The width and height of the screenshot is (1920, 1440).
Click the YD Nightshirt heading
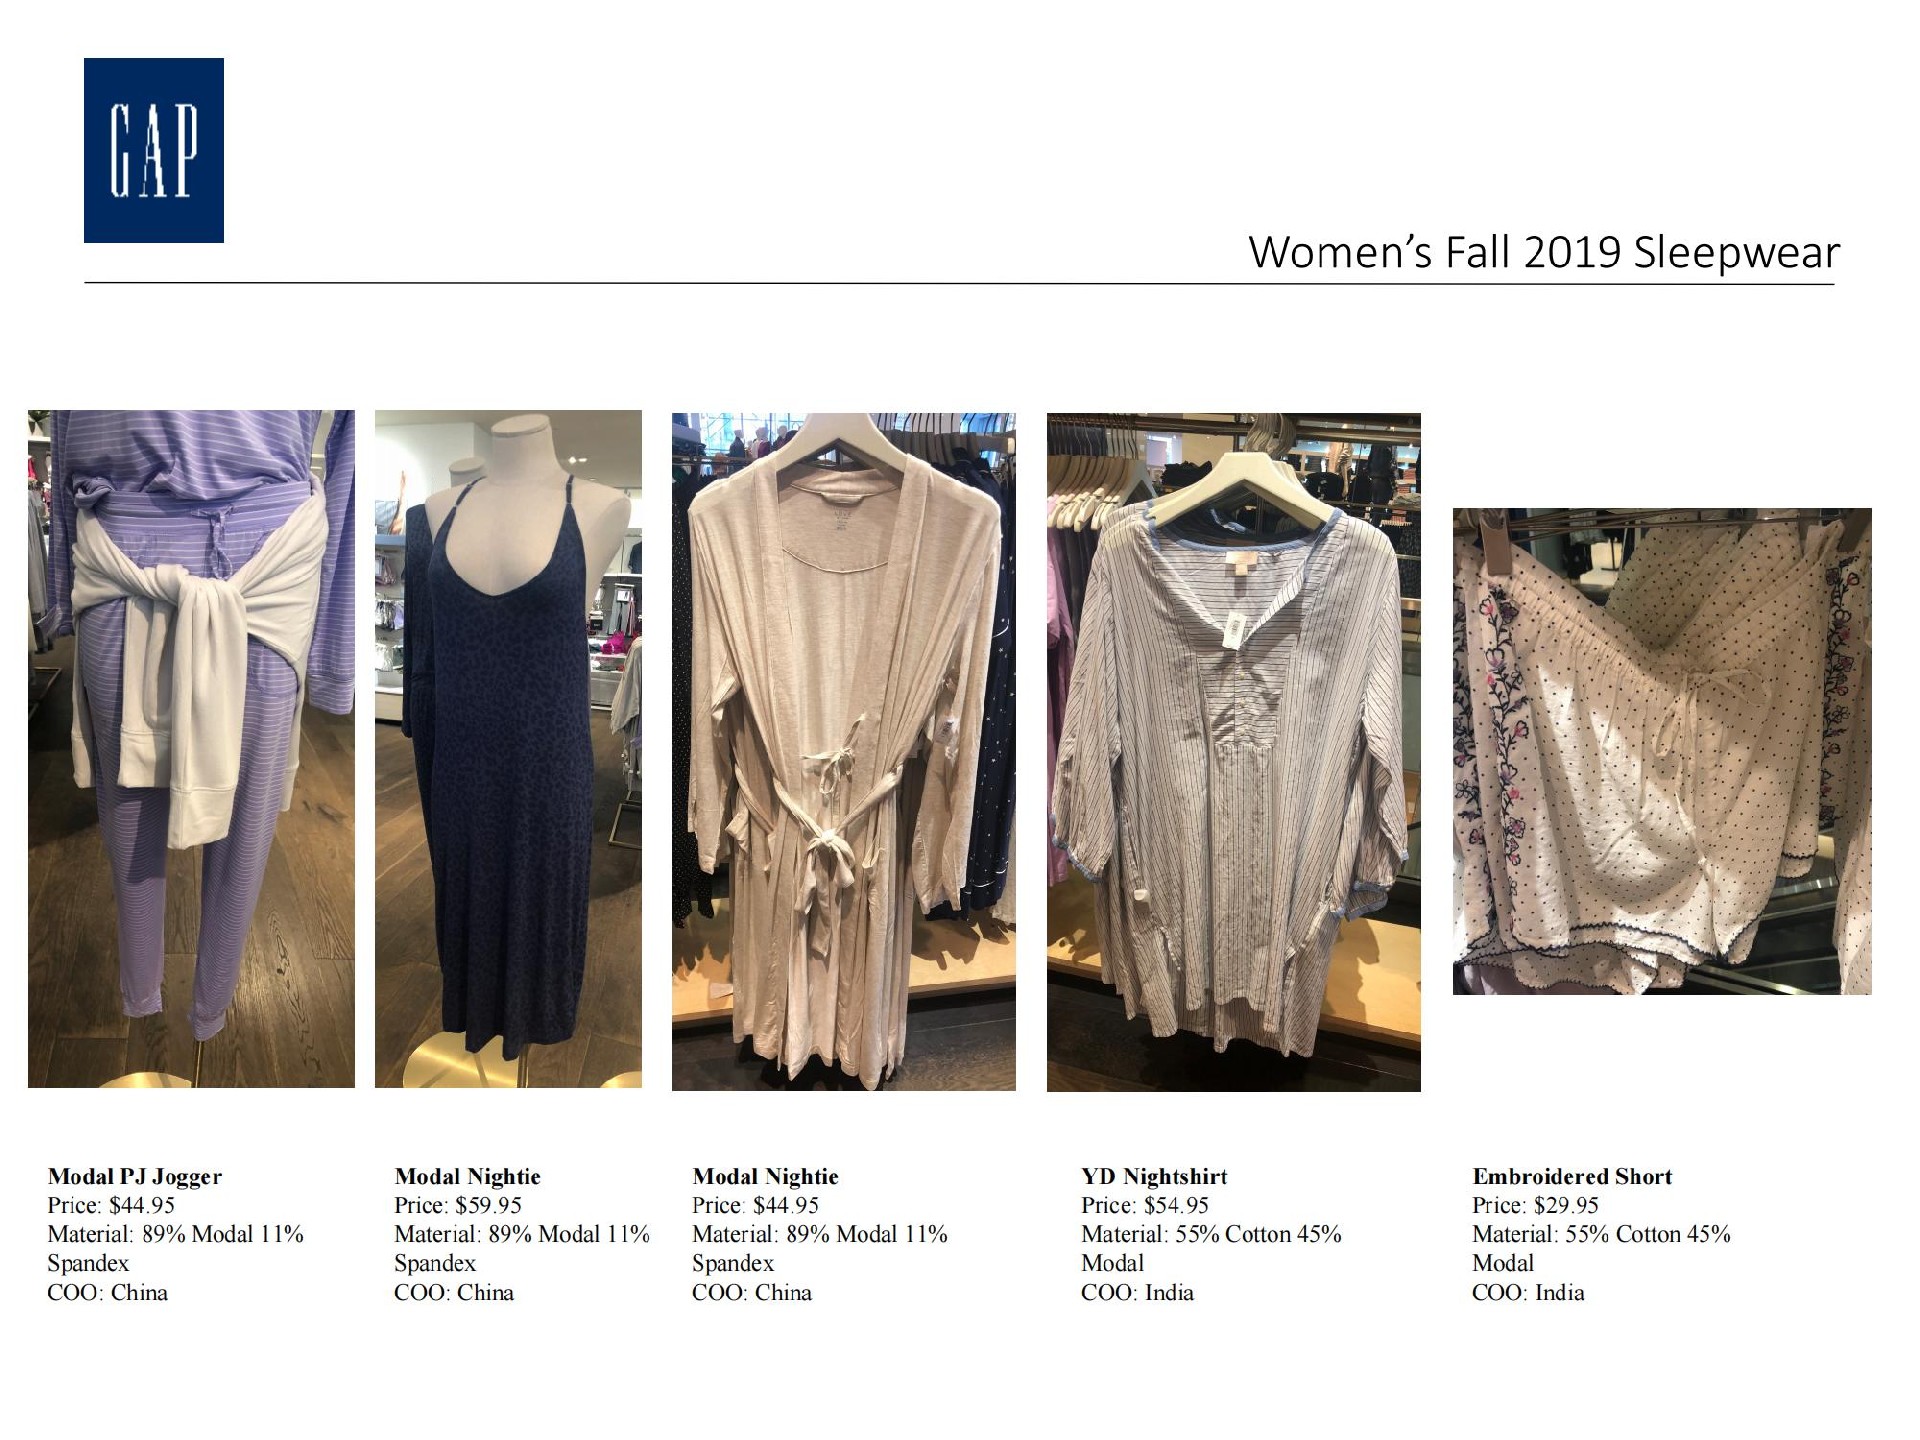coord(1154,1177)
